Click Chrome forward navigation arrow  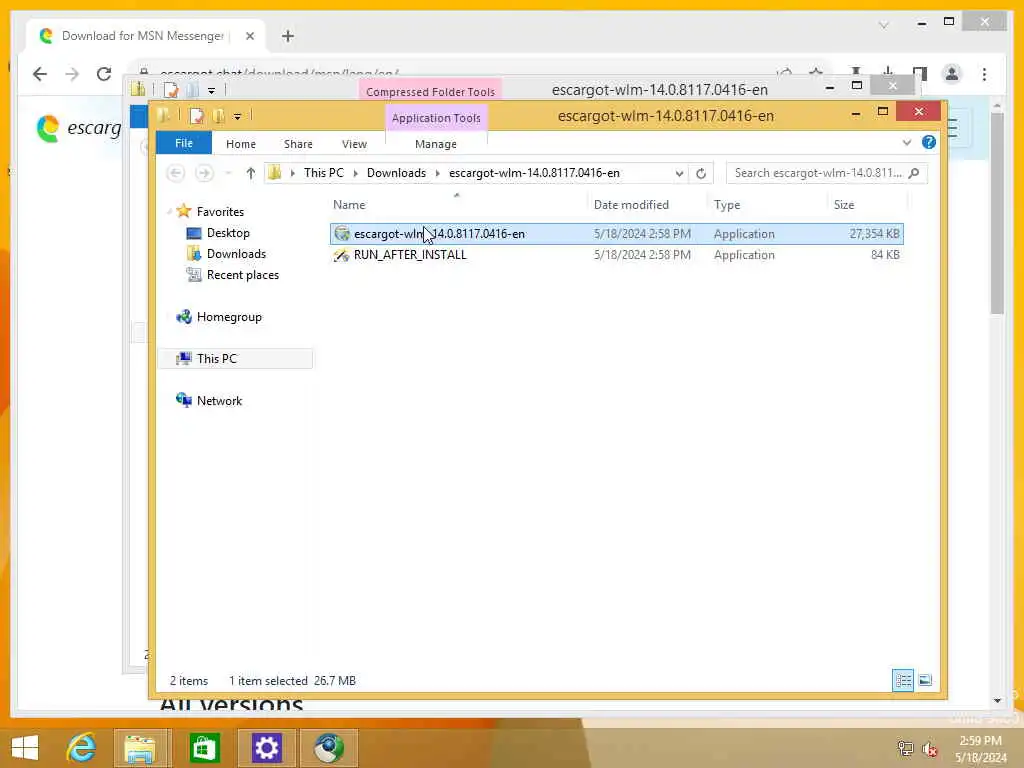tap(72, 74)
